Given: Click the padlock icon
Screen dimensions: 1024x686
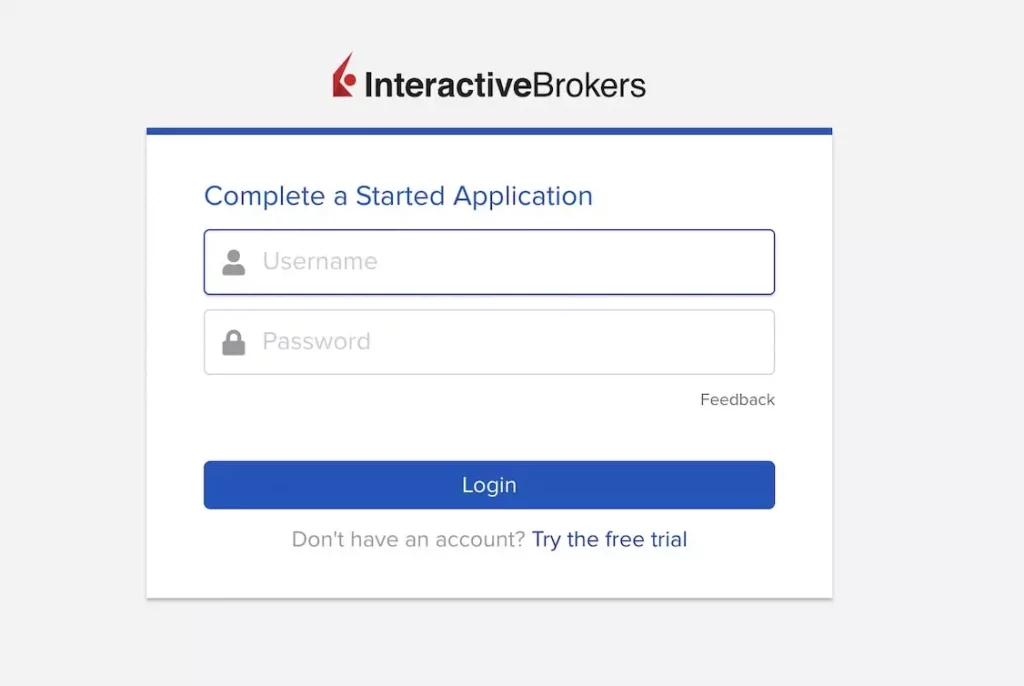Looking at the screenshot, I should coord(234,342).
